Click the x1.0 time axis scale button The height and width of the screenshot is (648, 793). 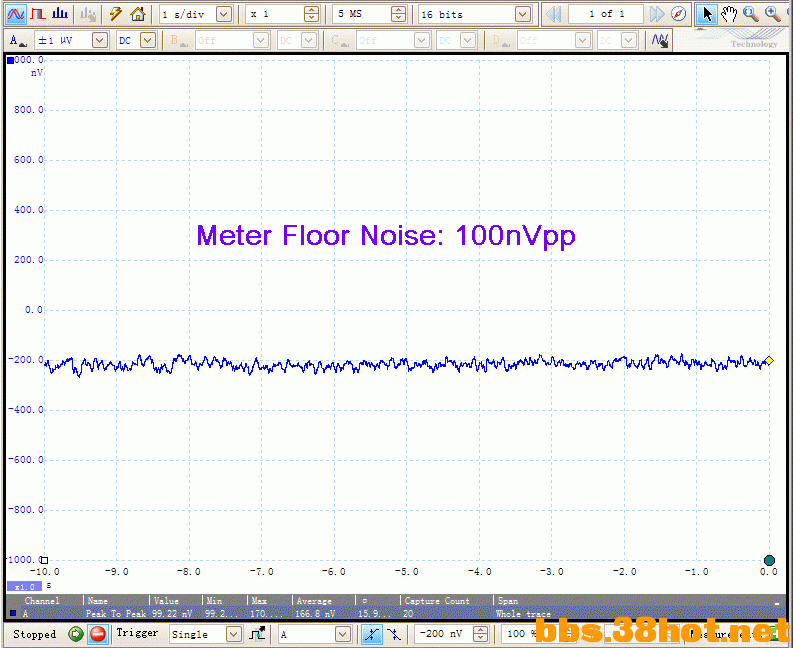(24, 587)
